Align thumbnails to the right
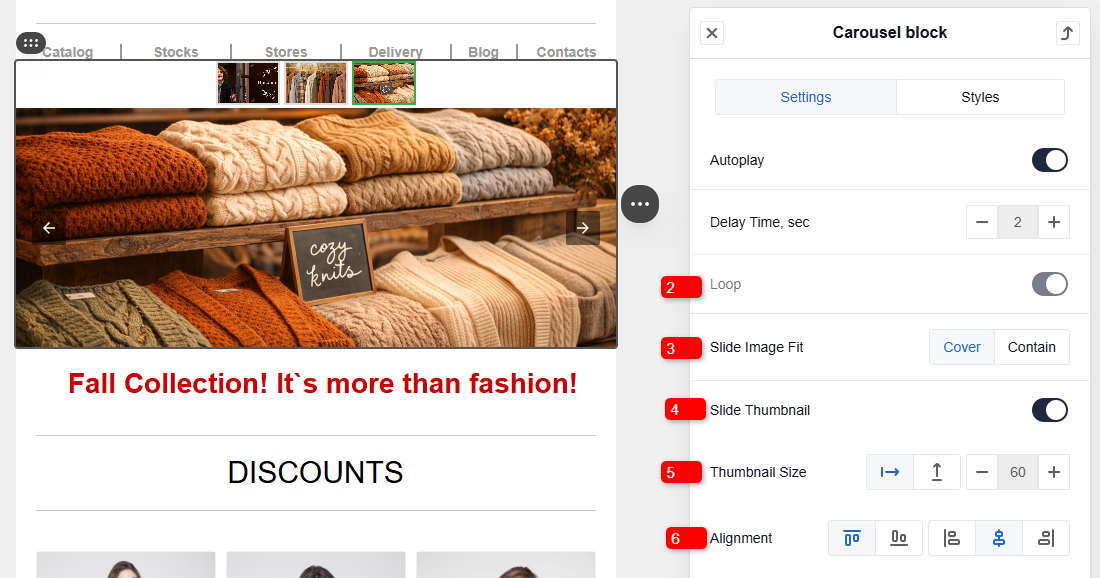The image size is (1100, 578). [x=1046, y=538]
